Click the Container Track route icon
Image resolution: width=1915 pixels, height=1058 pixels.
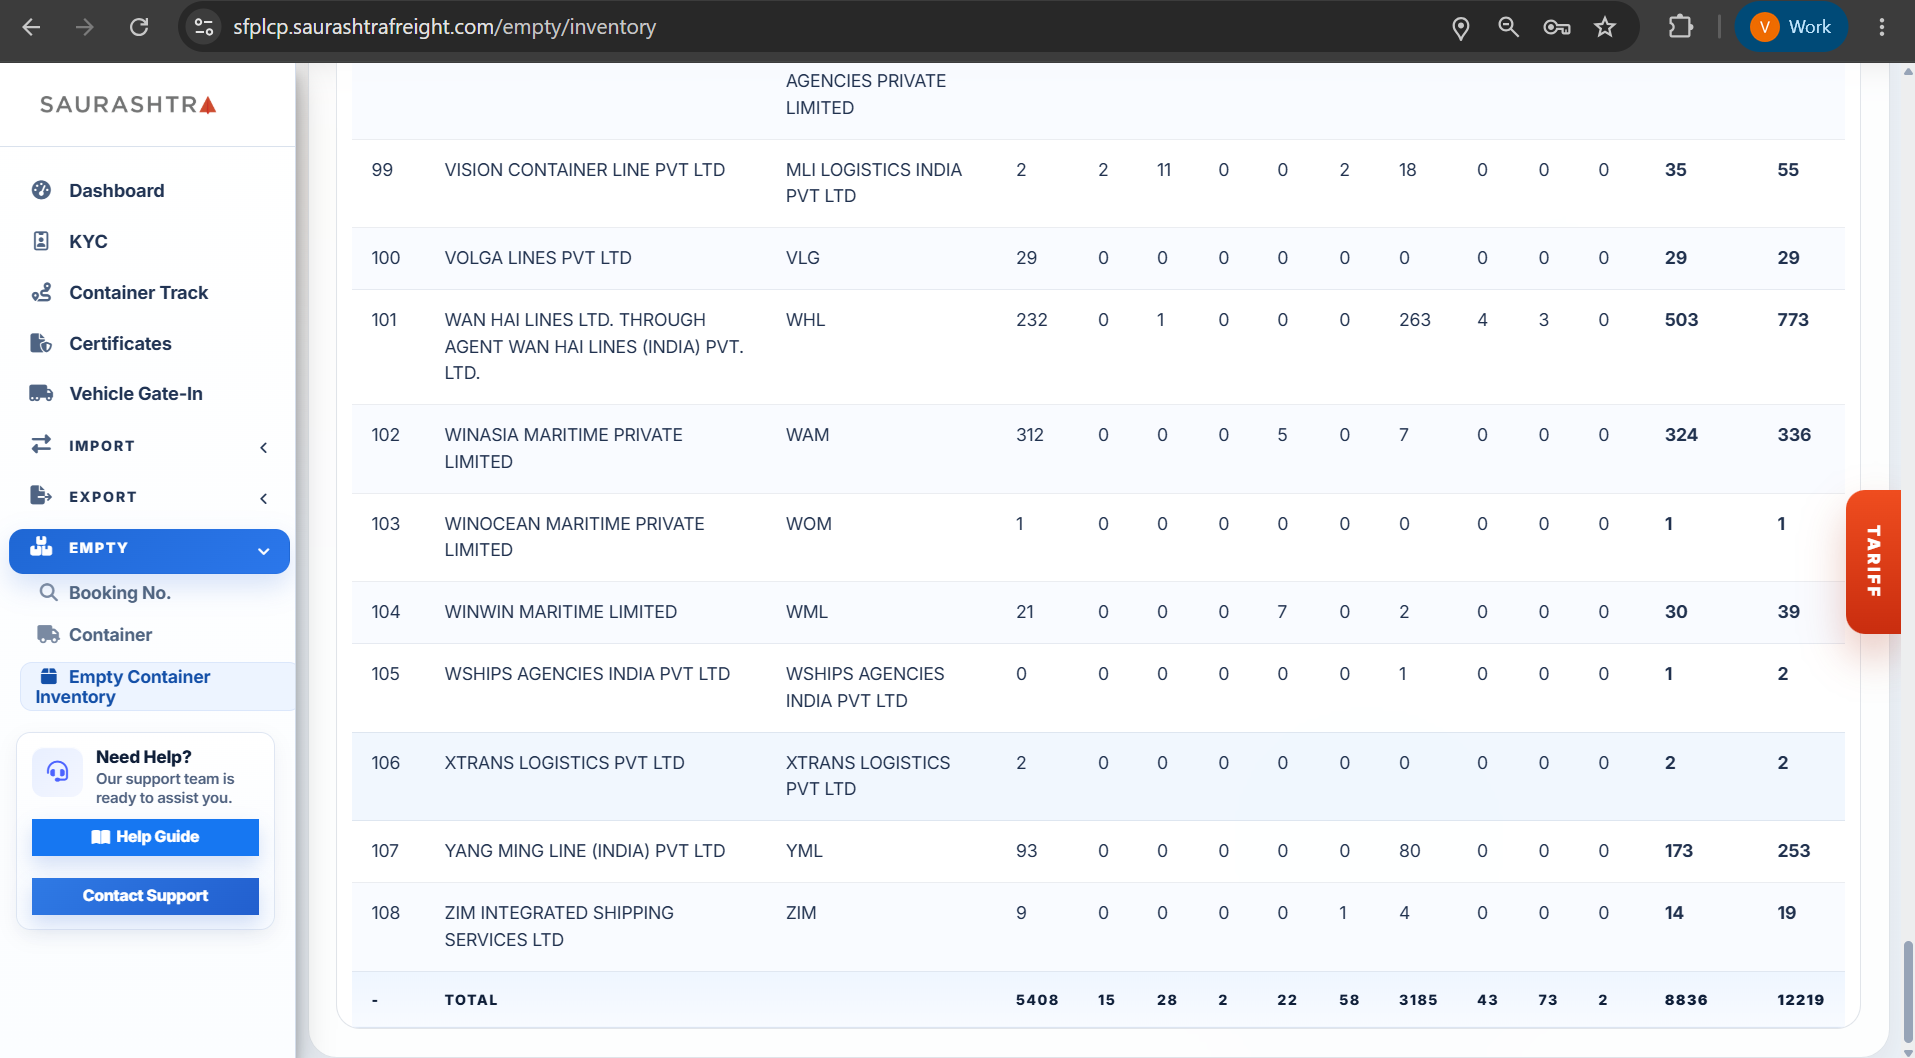[41, 292]
